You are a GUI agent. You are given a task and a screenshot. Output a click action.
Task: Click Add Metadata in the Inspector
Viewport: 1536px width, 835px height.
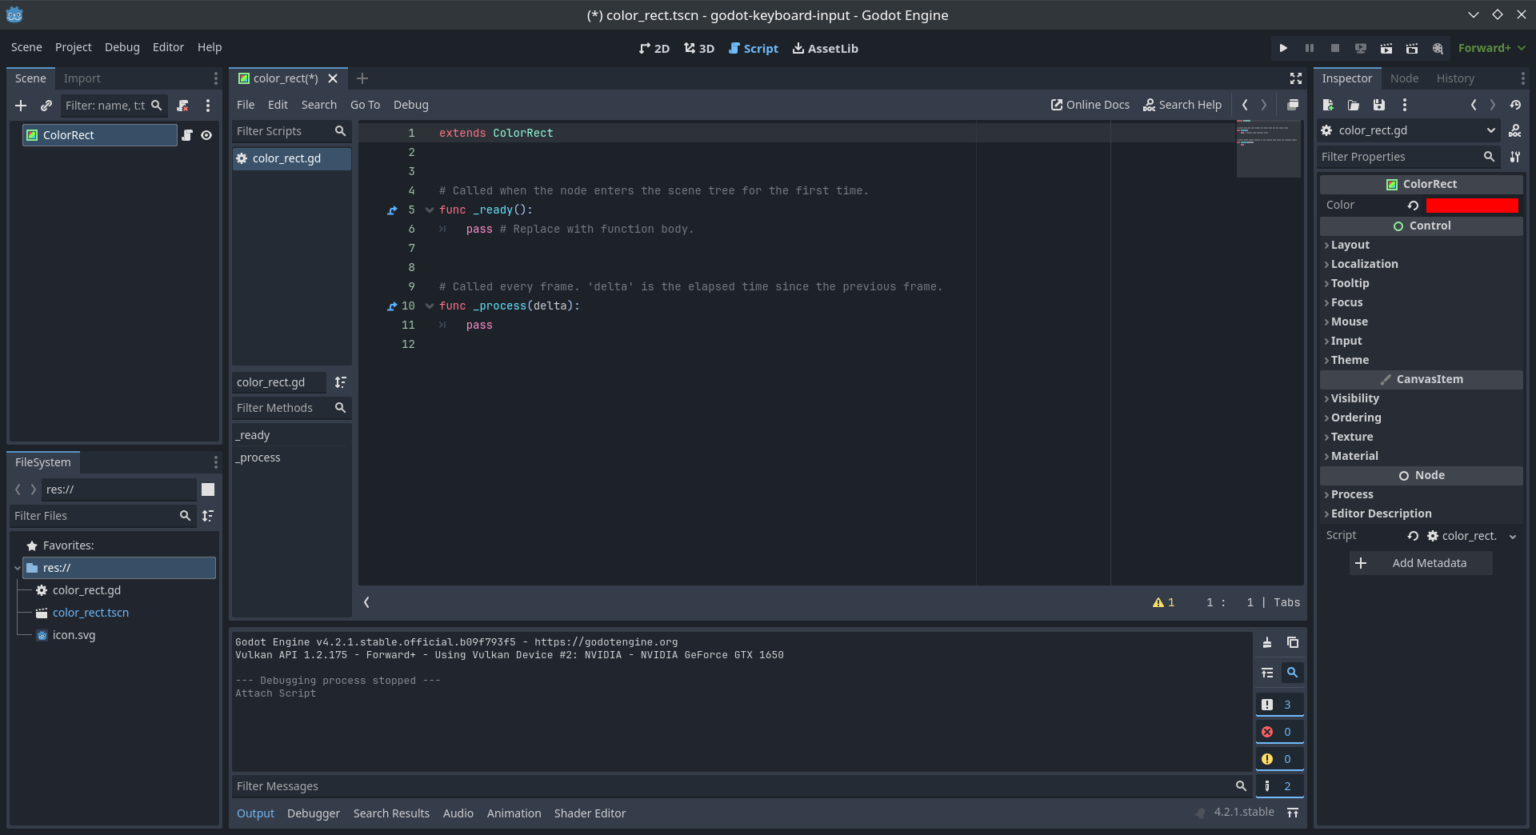pos(1420,563)
